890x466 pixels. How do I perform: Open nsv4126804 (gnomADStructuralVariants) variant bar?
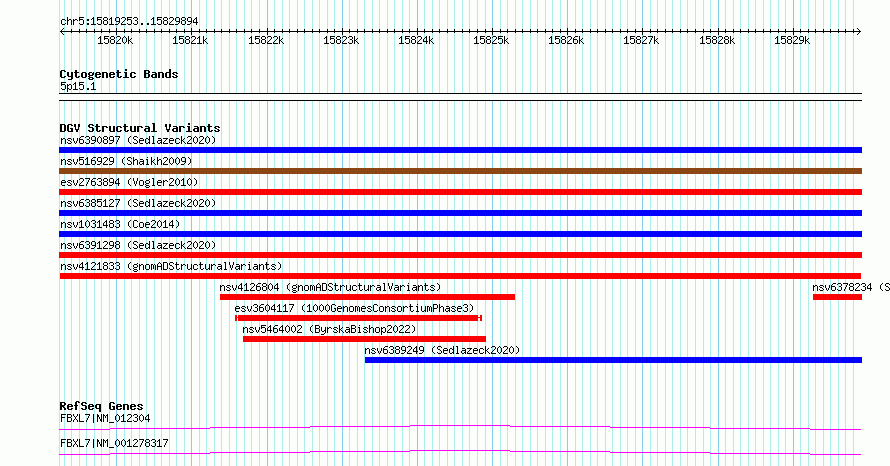tap(367, 297)
